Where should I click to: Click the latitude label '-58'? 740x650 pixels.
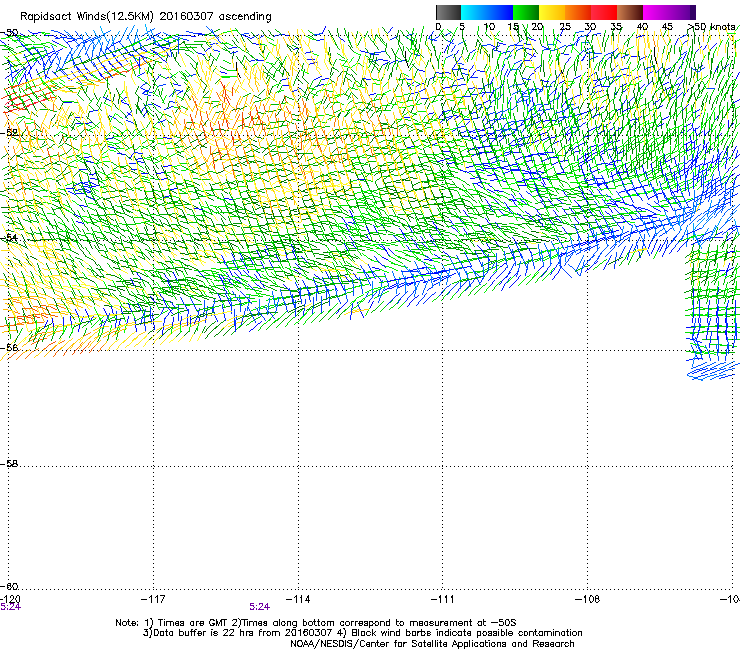9,464
